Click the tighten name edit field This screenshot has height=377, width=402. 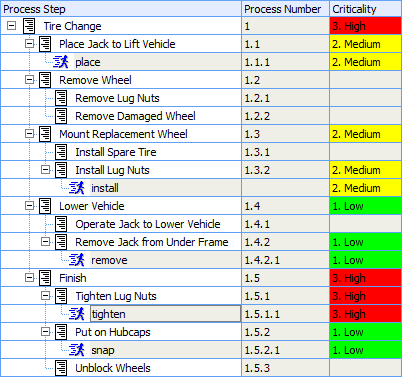(165, 314)
